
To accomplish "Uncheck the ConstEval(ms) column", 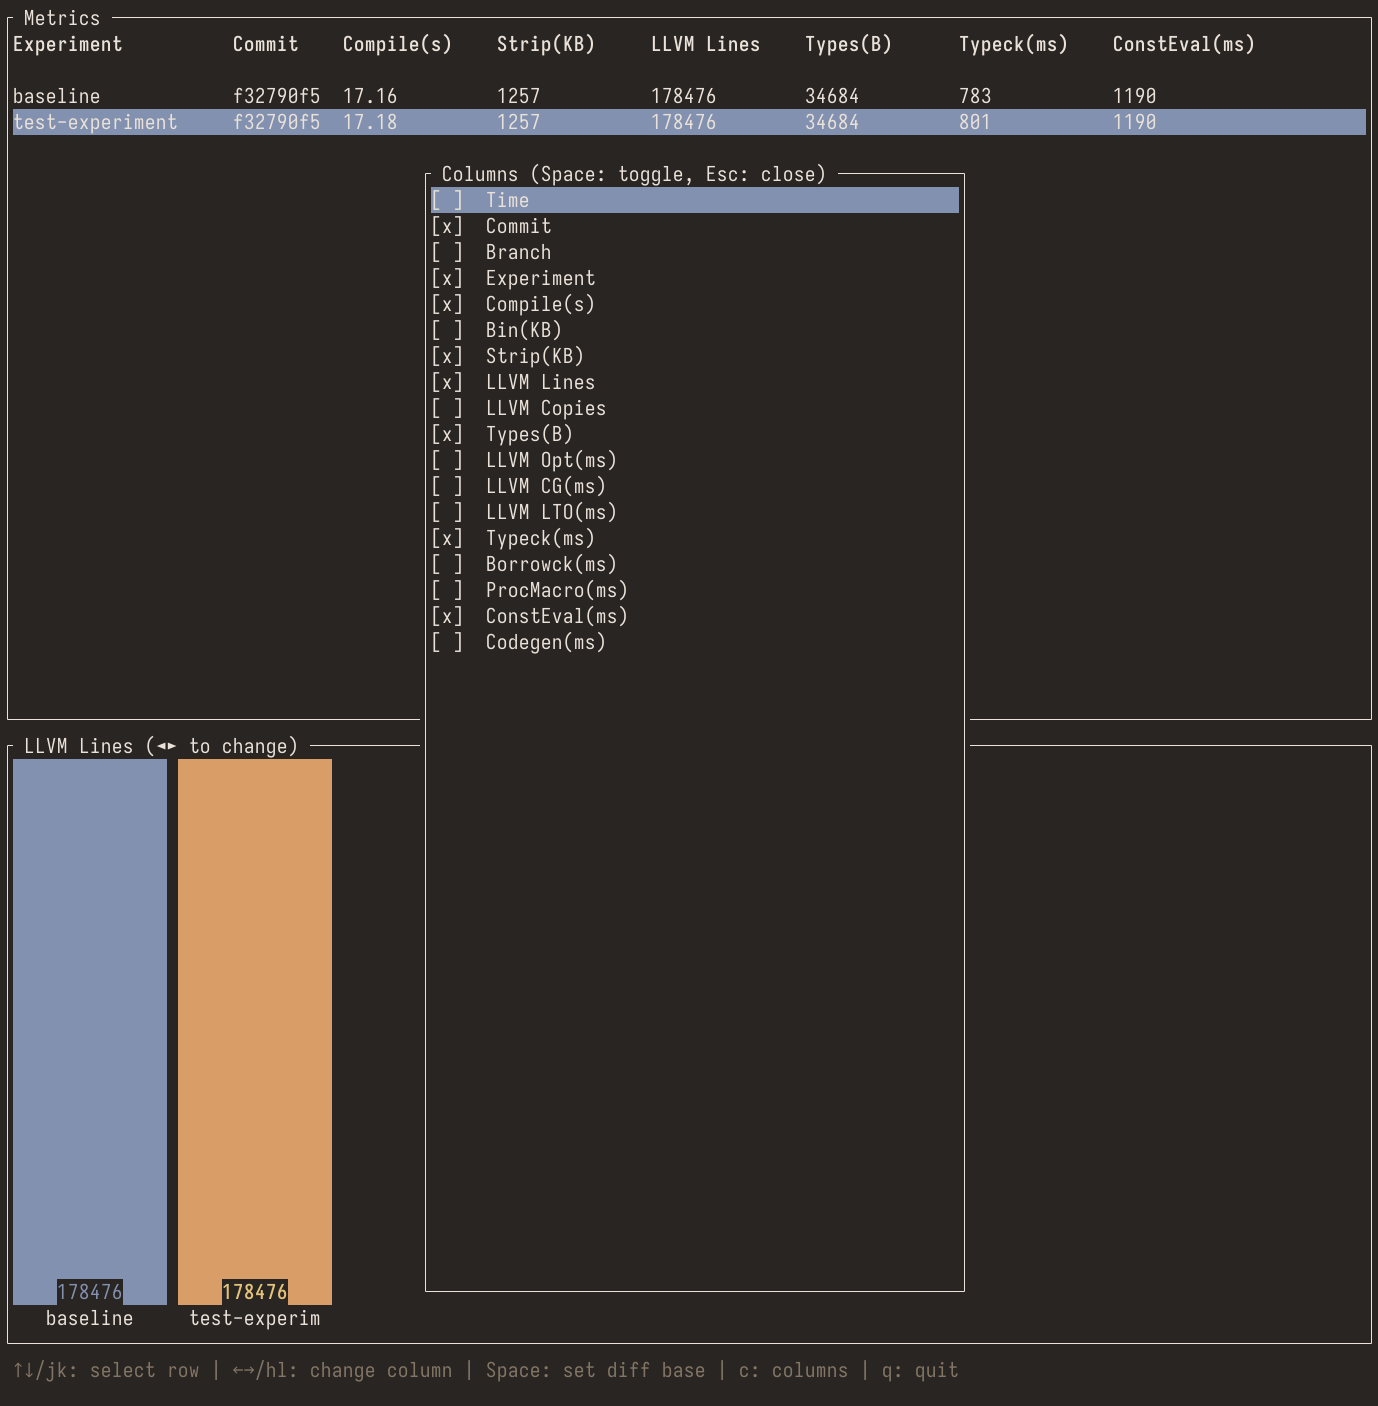I will coord(447,616).
